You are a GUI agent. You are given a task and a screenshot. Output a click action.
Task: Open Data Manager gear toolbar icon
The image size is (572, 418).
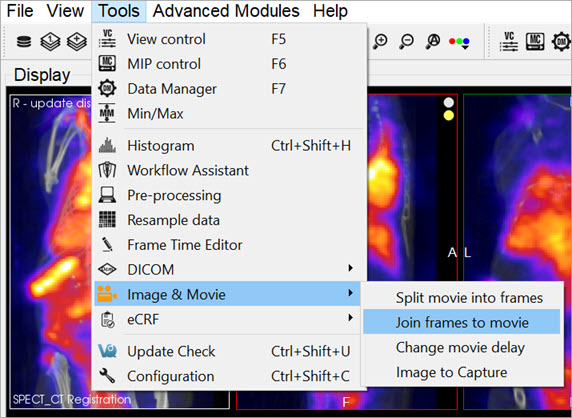561,41
